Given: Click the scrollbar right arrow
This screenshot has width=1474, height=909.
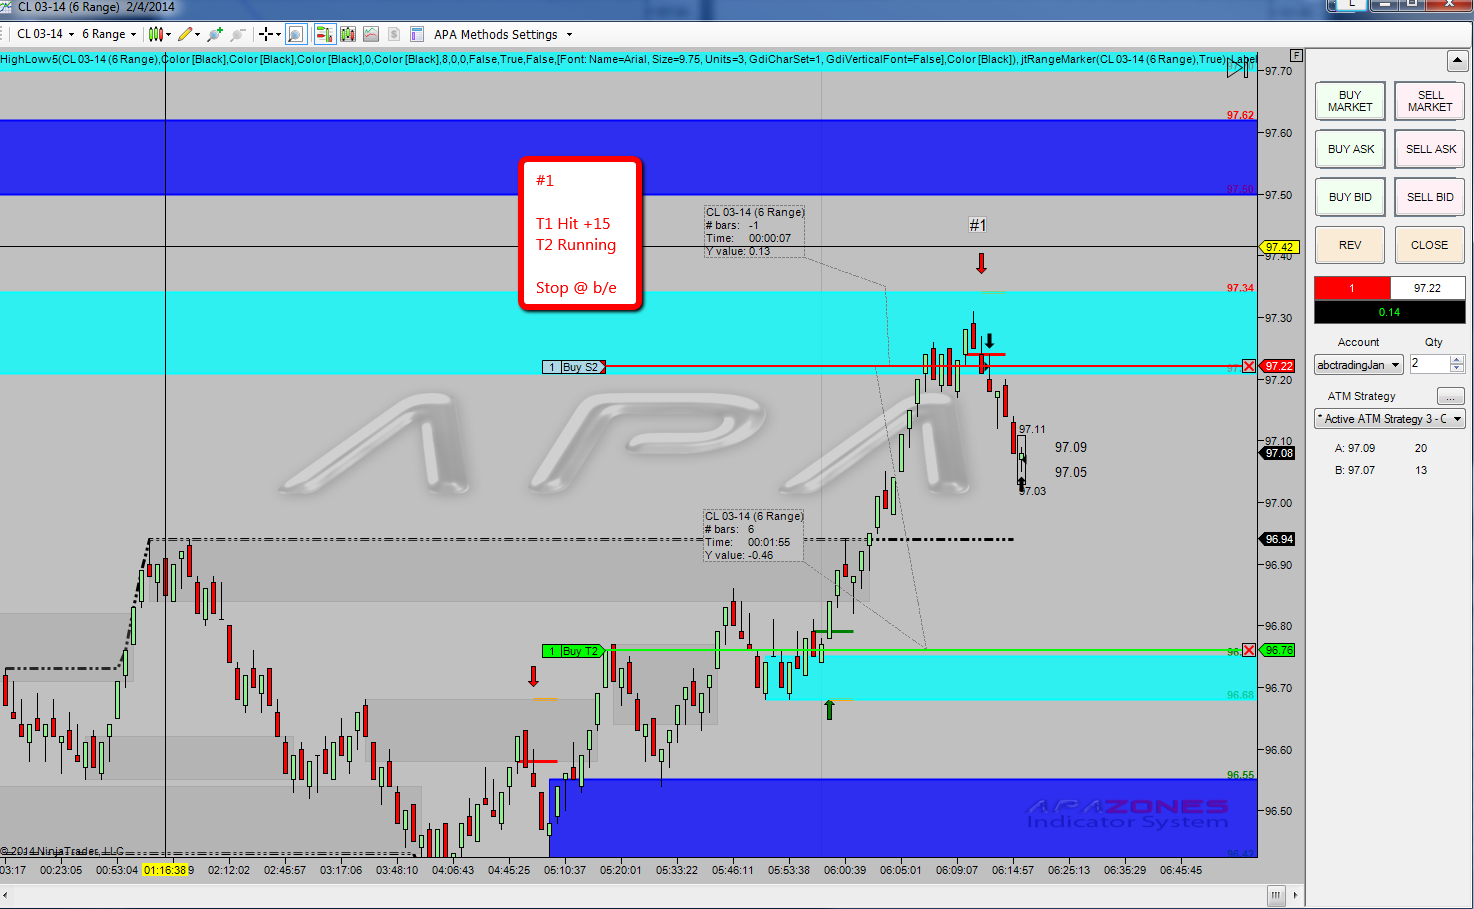Looking at the screenshot, I should [1295, 894].
